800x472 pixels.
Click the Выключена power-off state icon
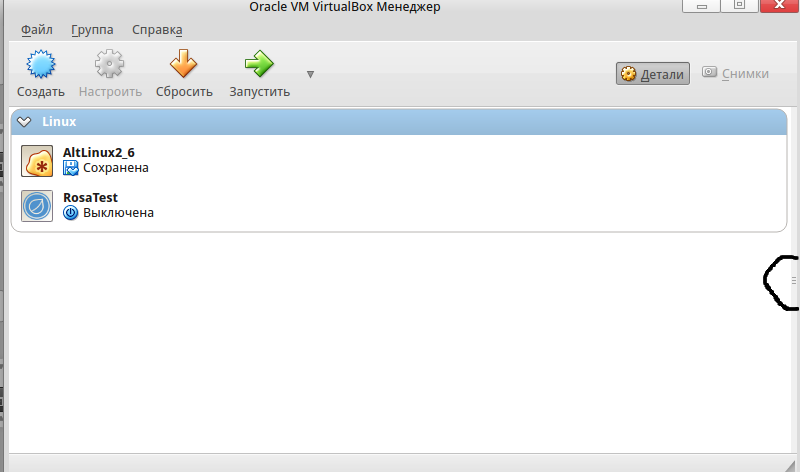(70, 213)
